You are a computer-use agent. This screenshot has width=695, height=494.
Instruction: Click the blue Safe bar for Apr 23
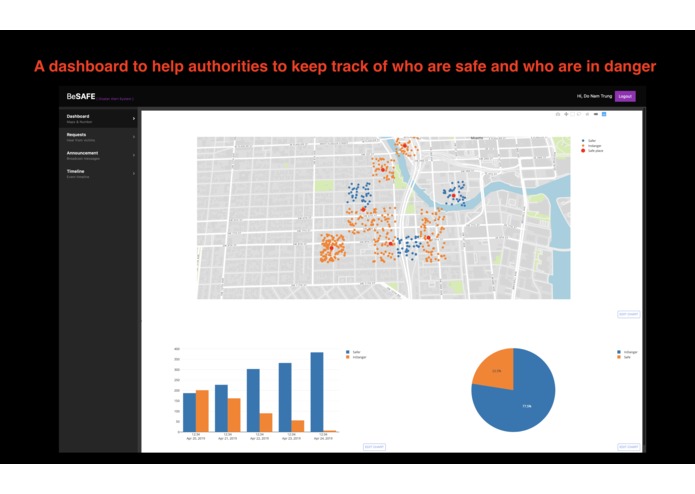[285, 397]
